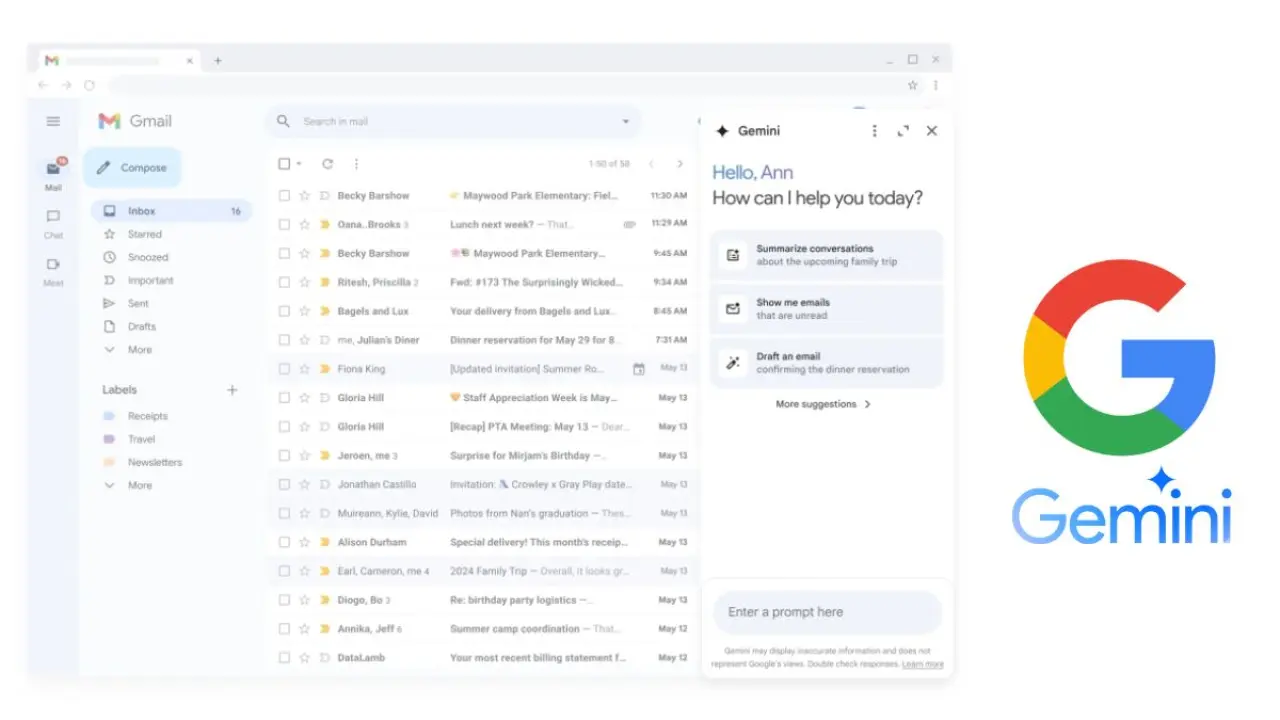1280x720 pixels.
Task: Select the Gloria Hill Staff Appreciation email checkbox
Action: coord(285,398)
